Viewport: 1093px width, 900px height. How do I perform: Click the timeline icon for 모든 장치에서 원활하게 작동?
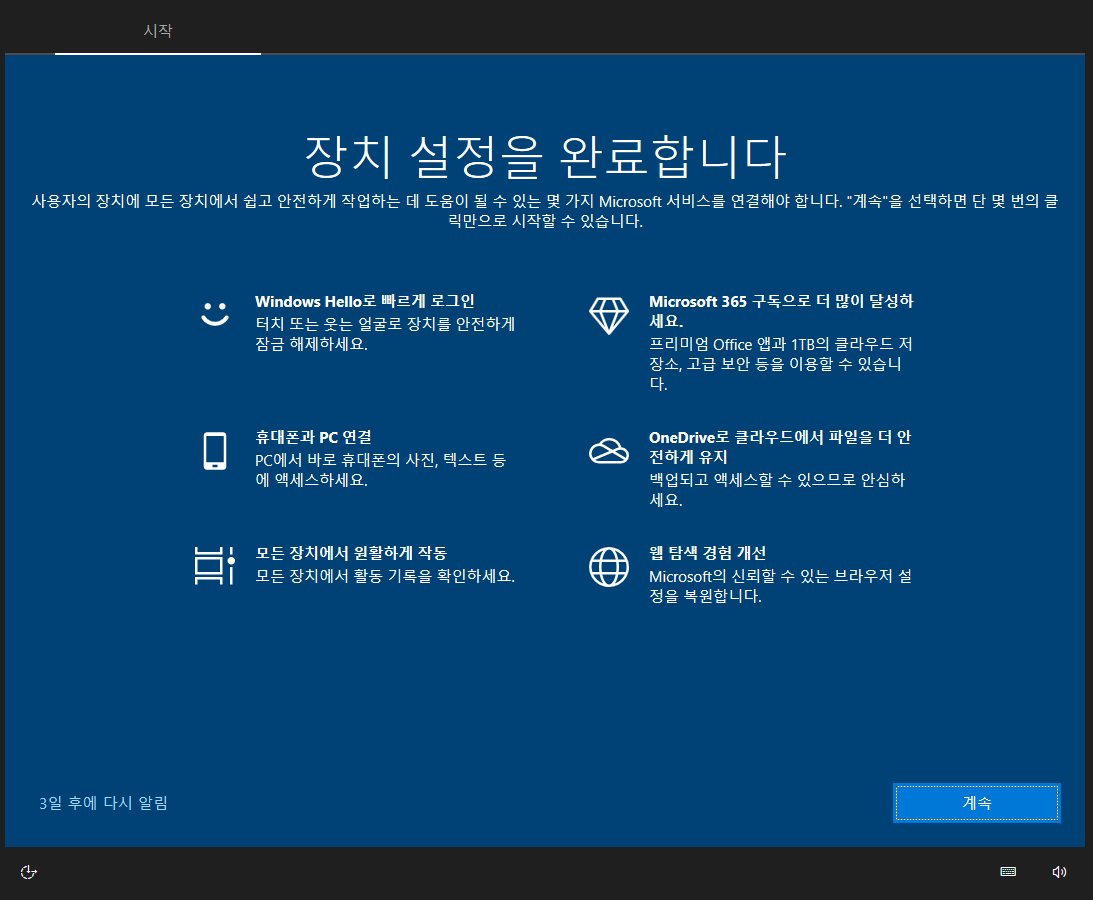click(215, 565)
